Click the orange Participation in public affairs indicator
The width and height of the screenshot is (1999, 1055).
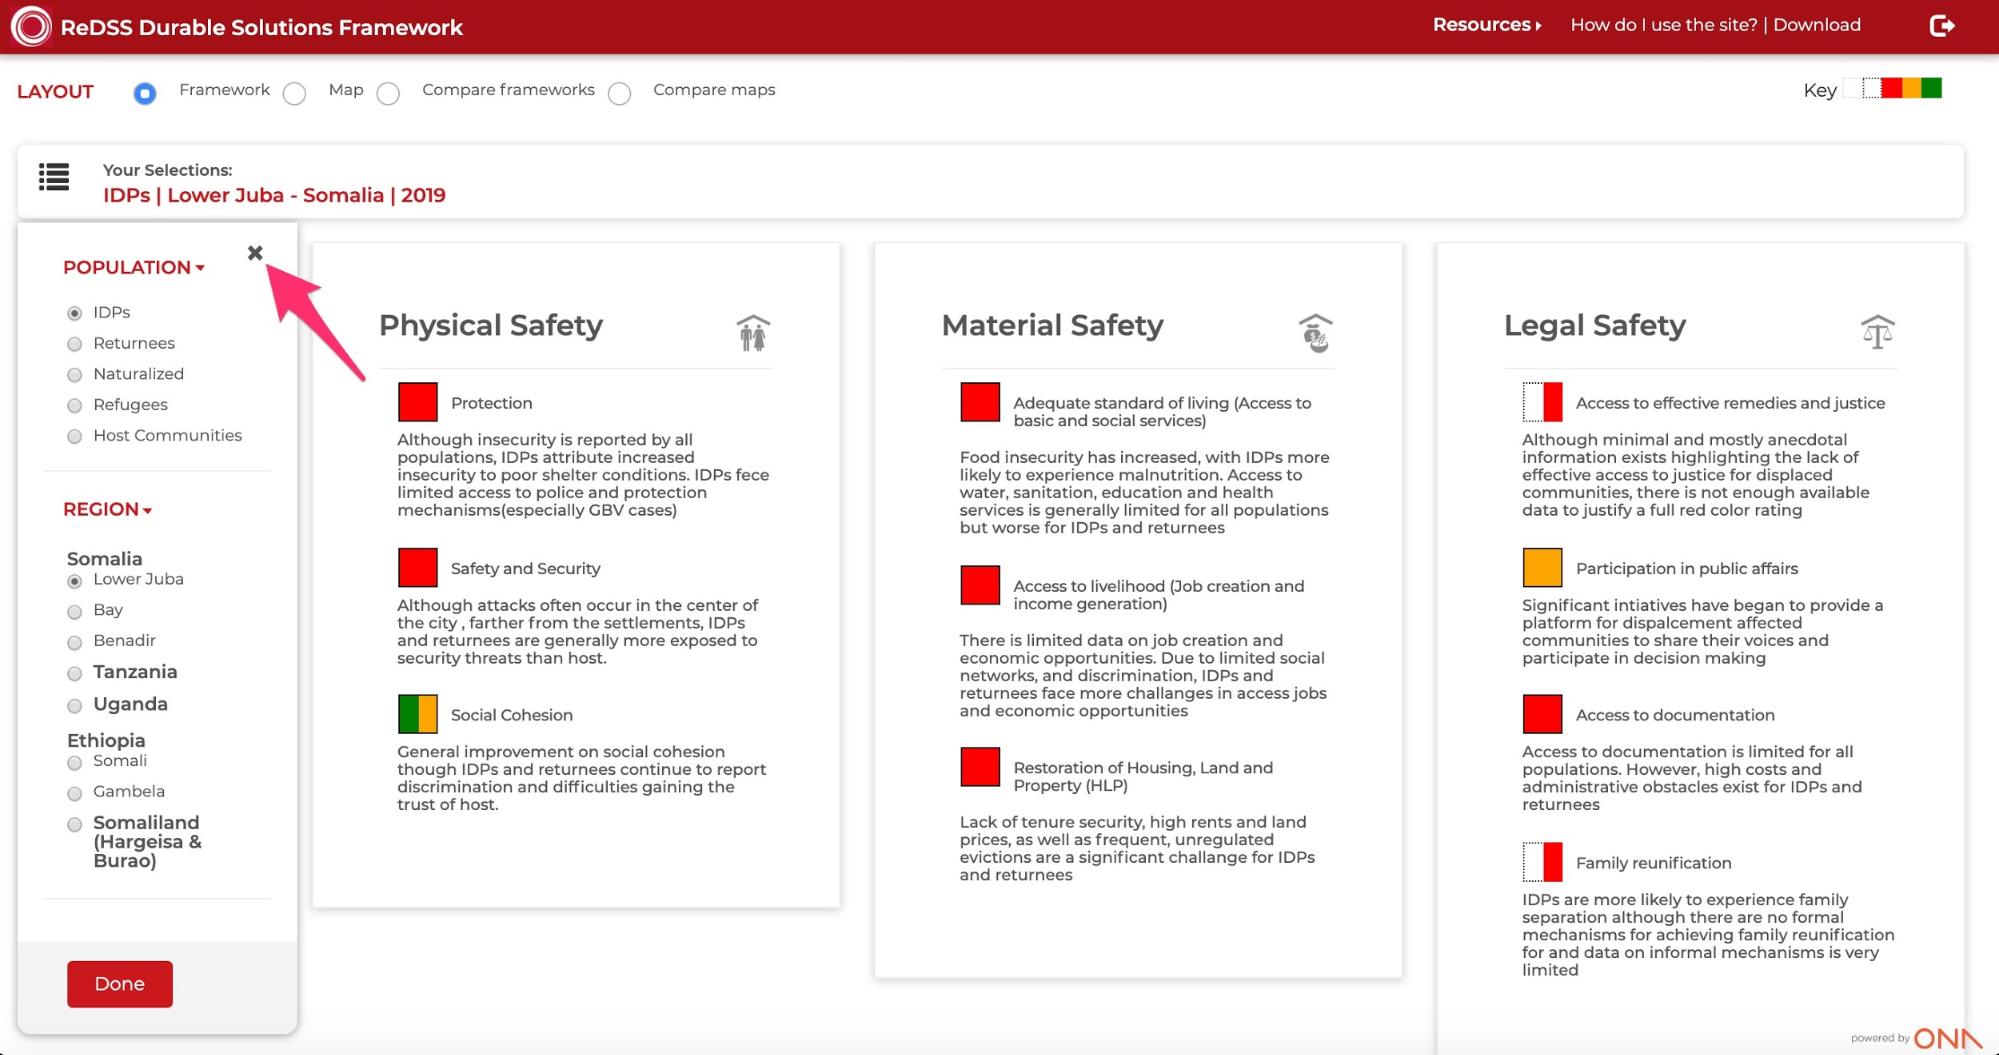1542,567
